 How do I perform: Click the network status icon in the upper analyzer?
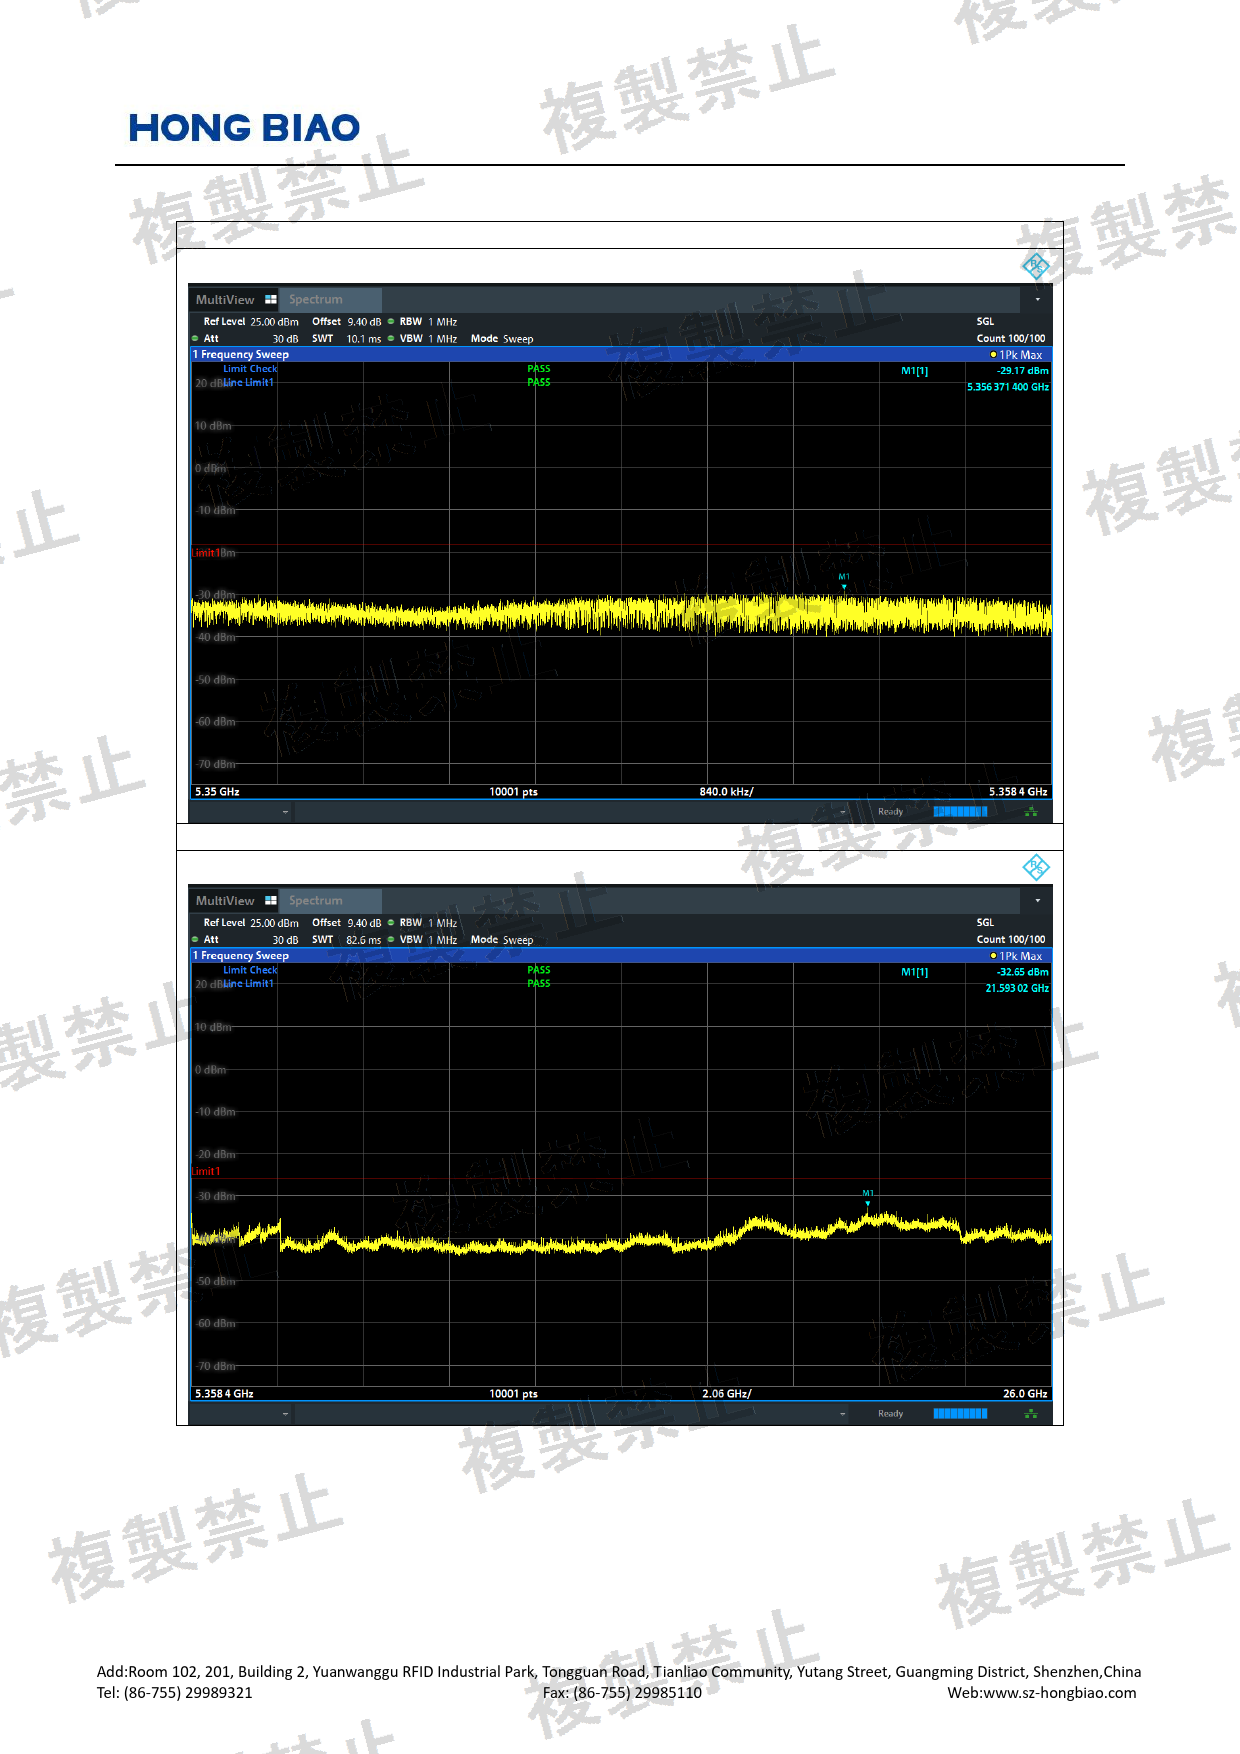[x=1031, y=812]
